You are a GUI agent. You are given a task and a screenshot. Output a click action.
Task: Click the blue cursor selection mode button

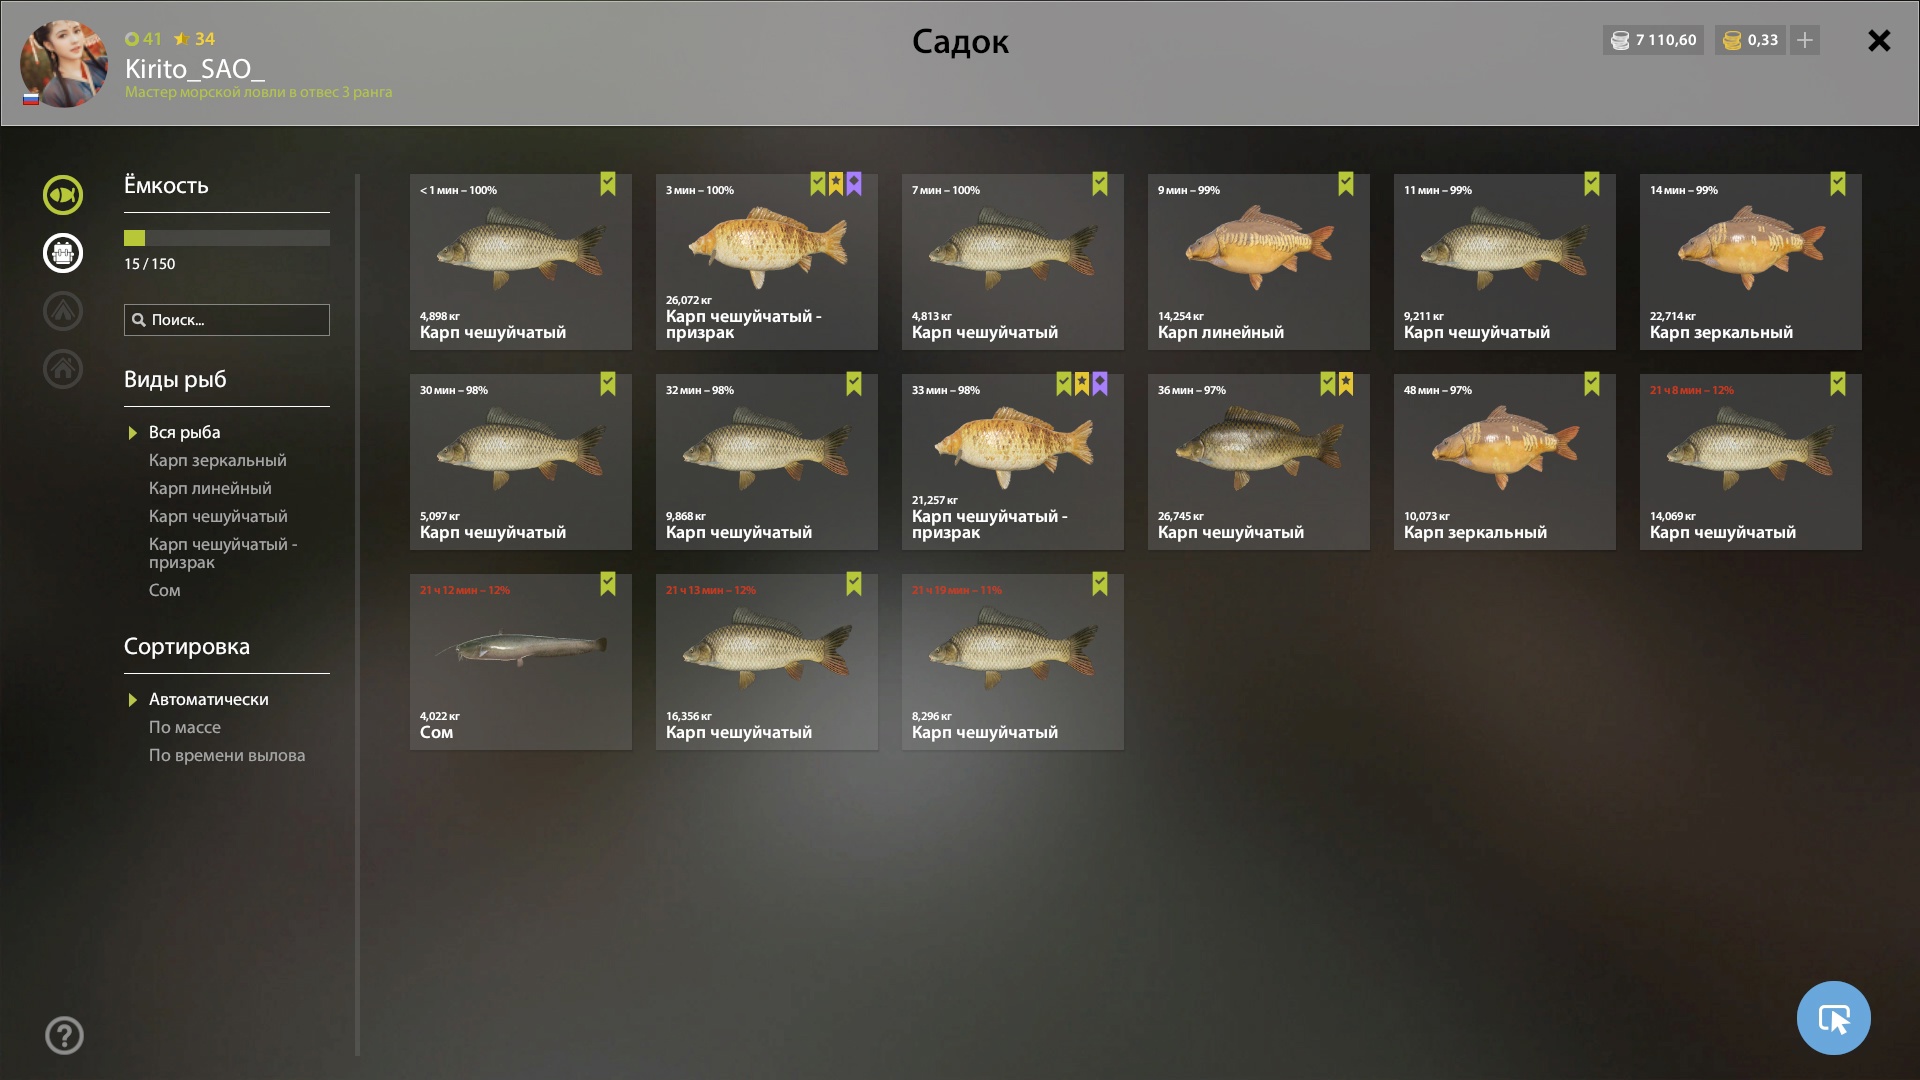1833,1018
